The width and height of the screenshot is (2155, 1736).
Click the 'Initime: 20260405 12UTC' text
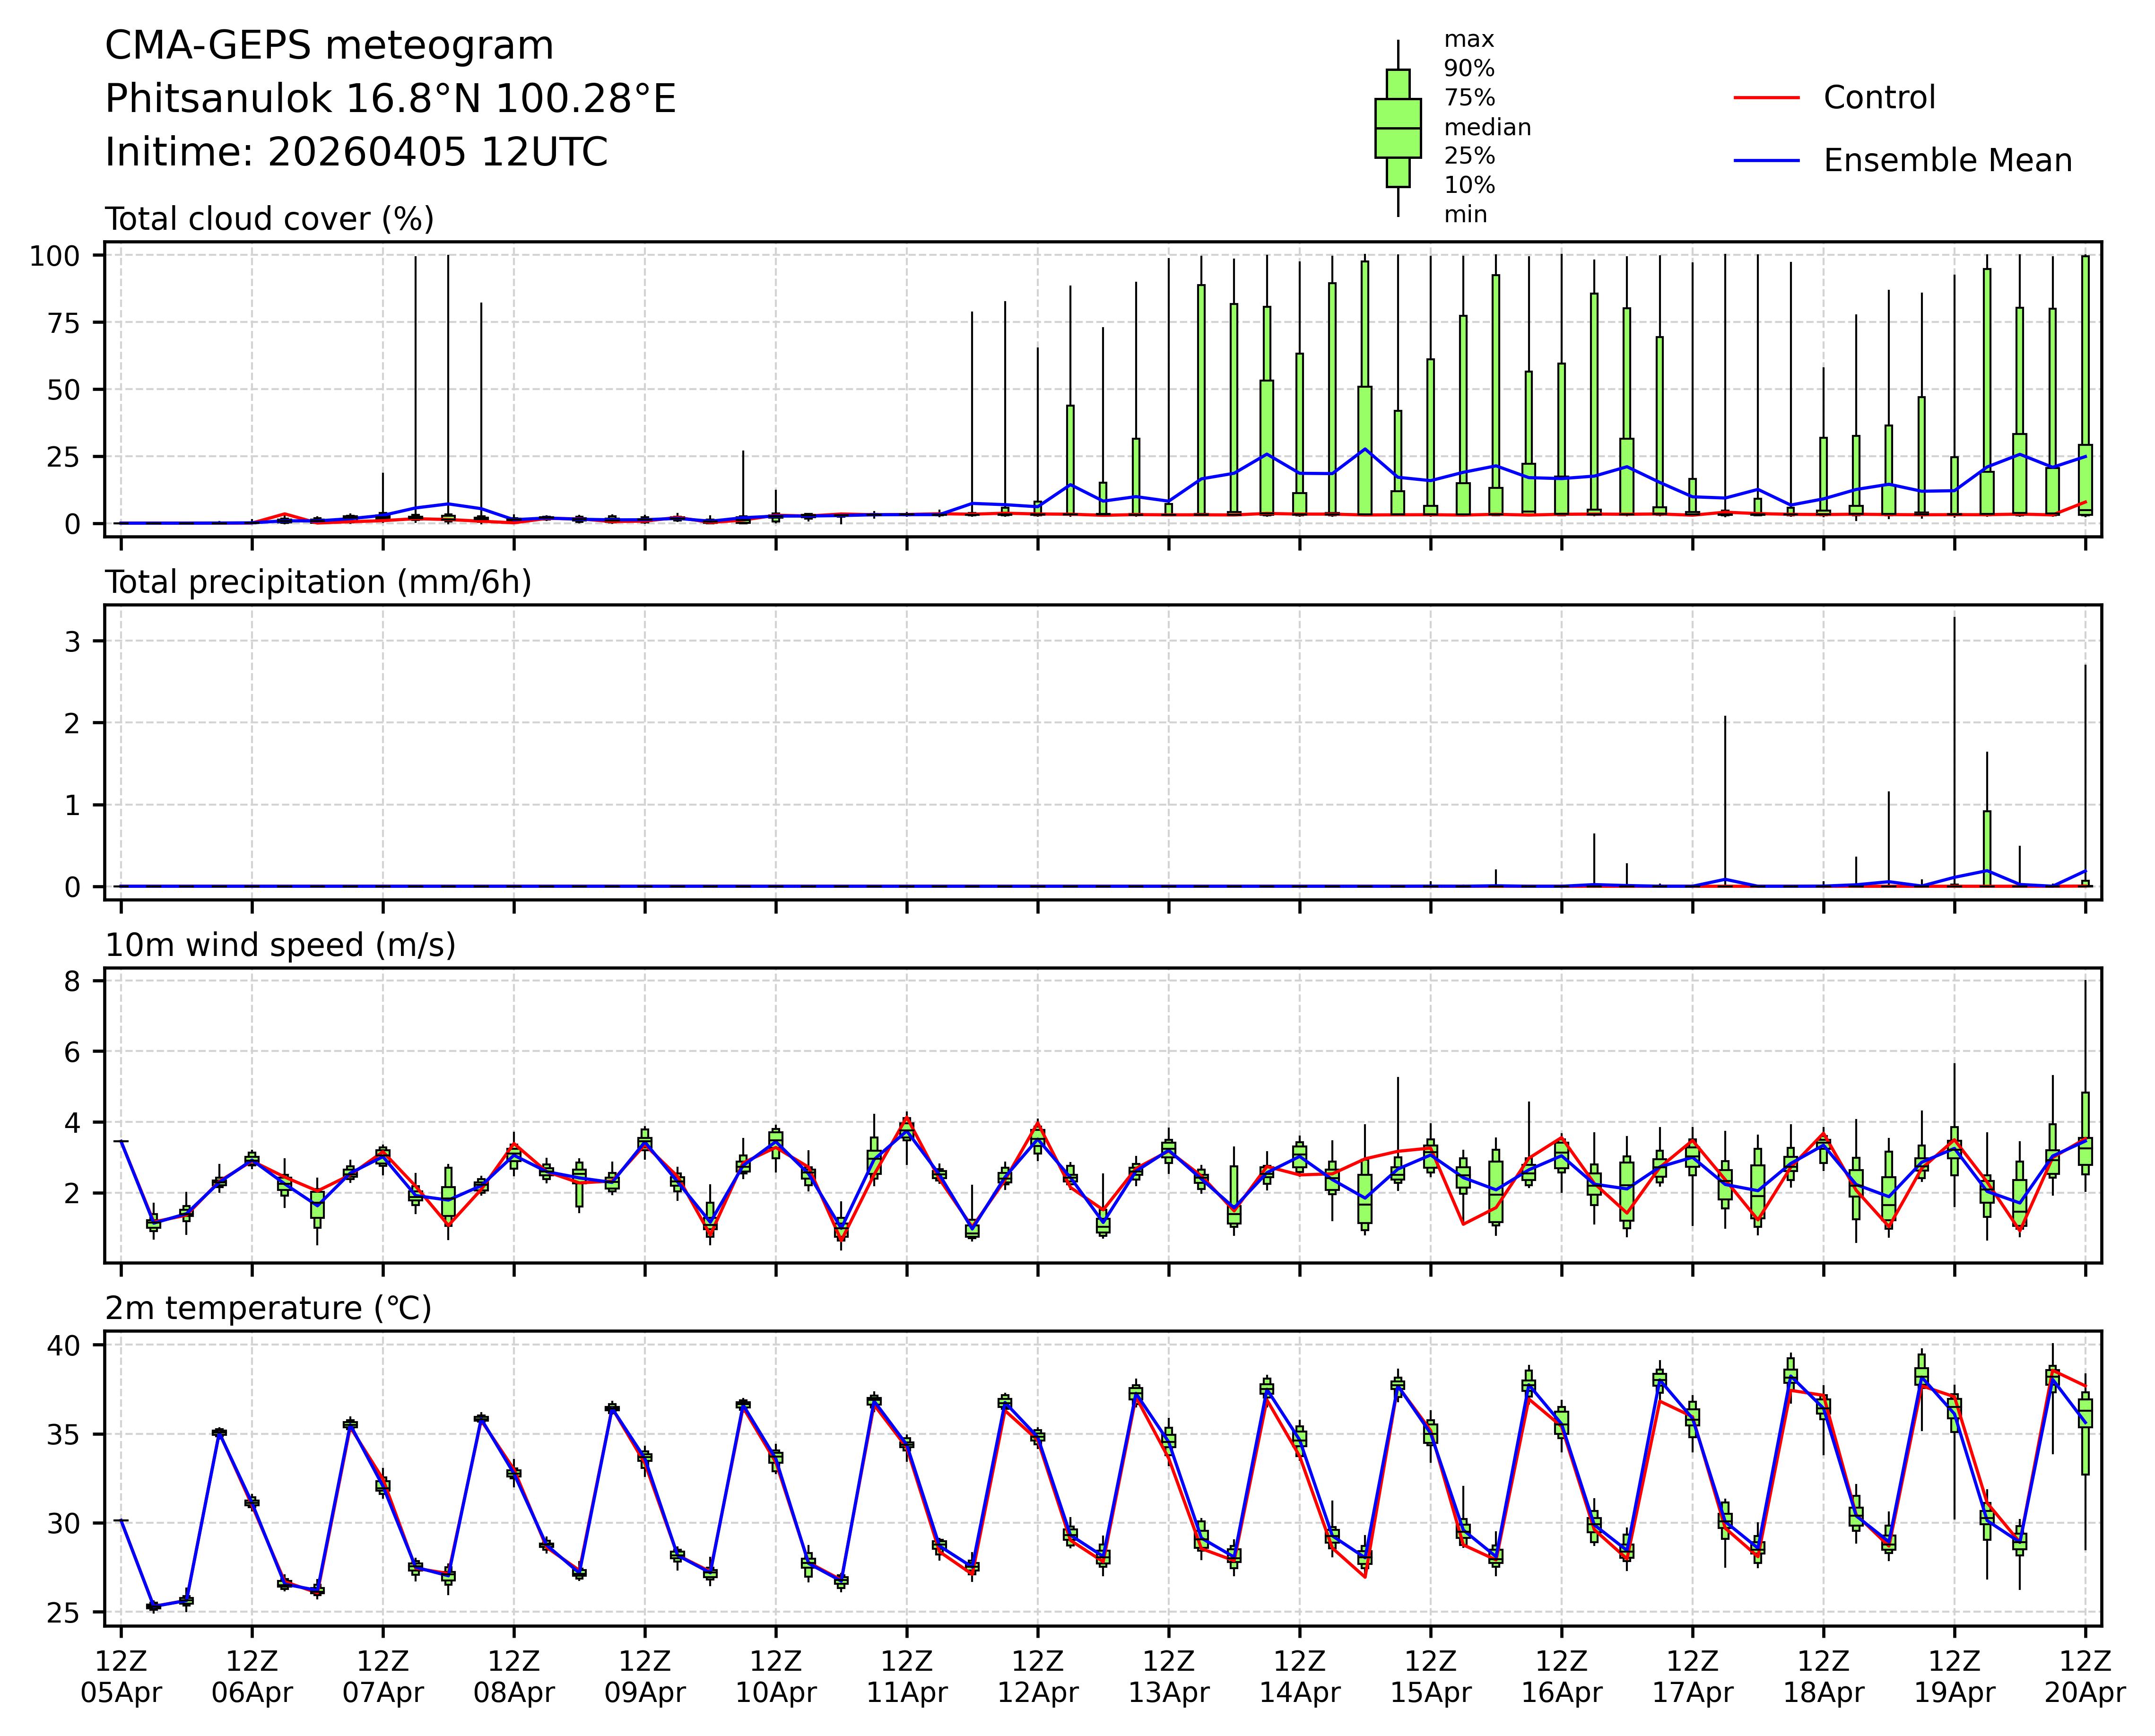356,153
